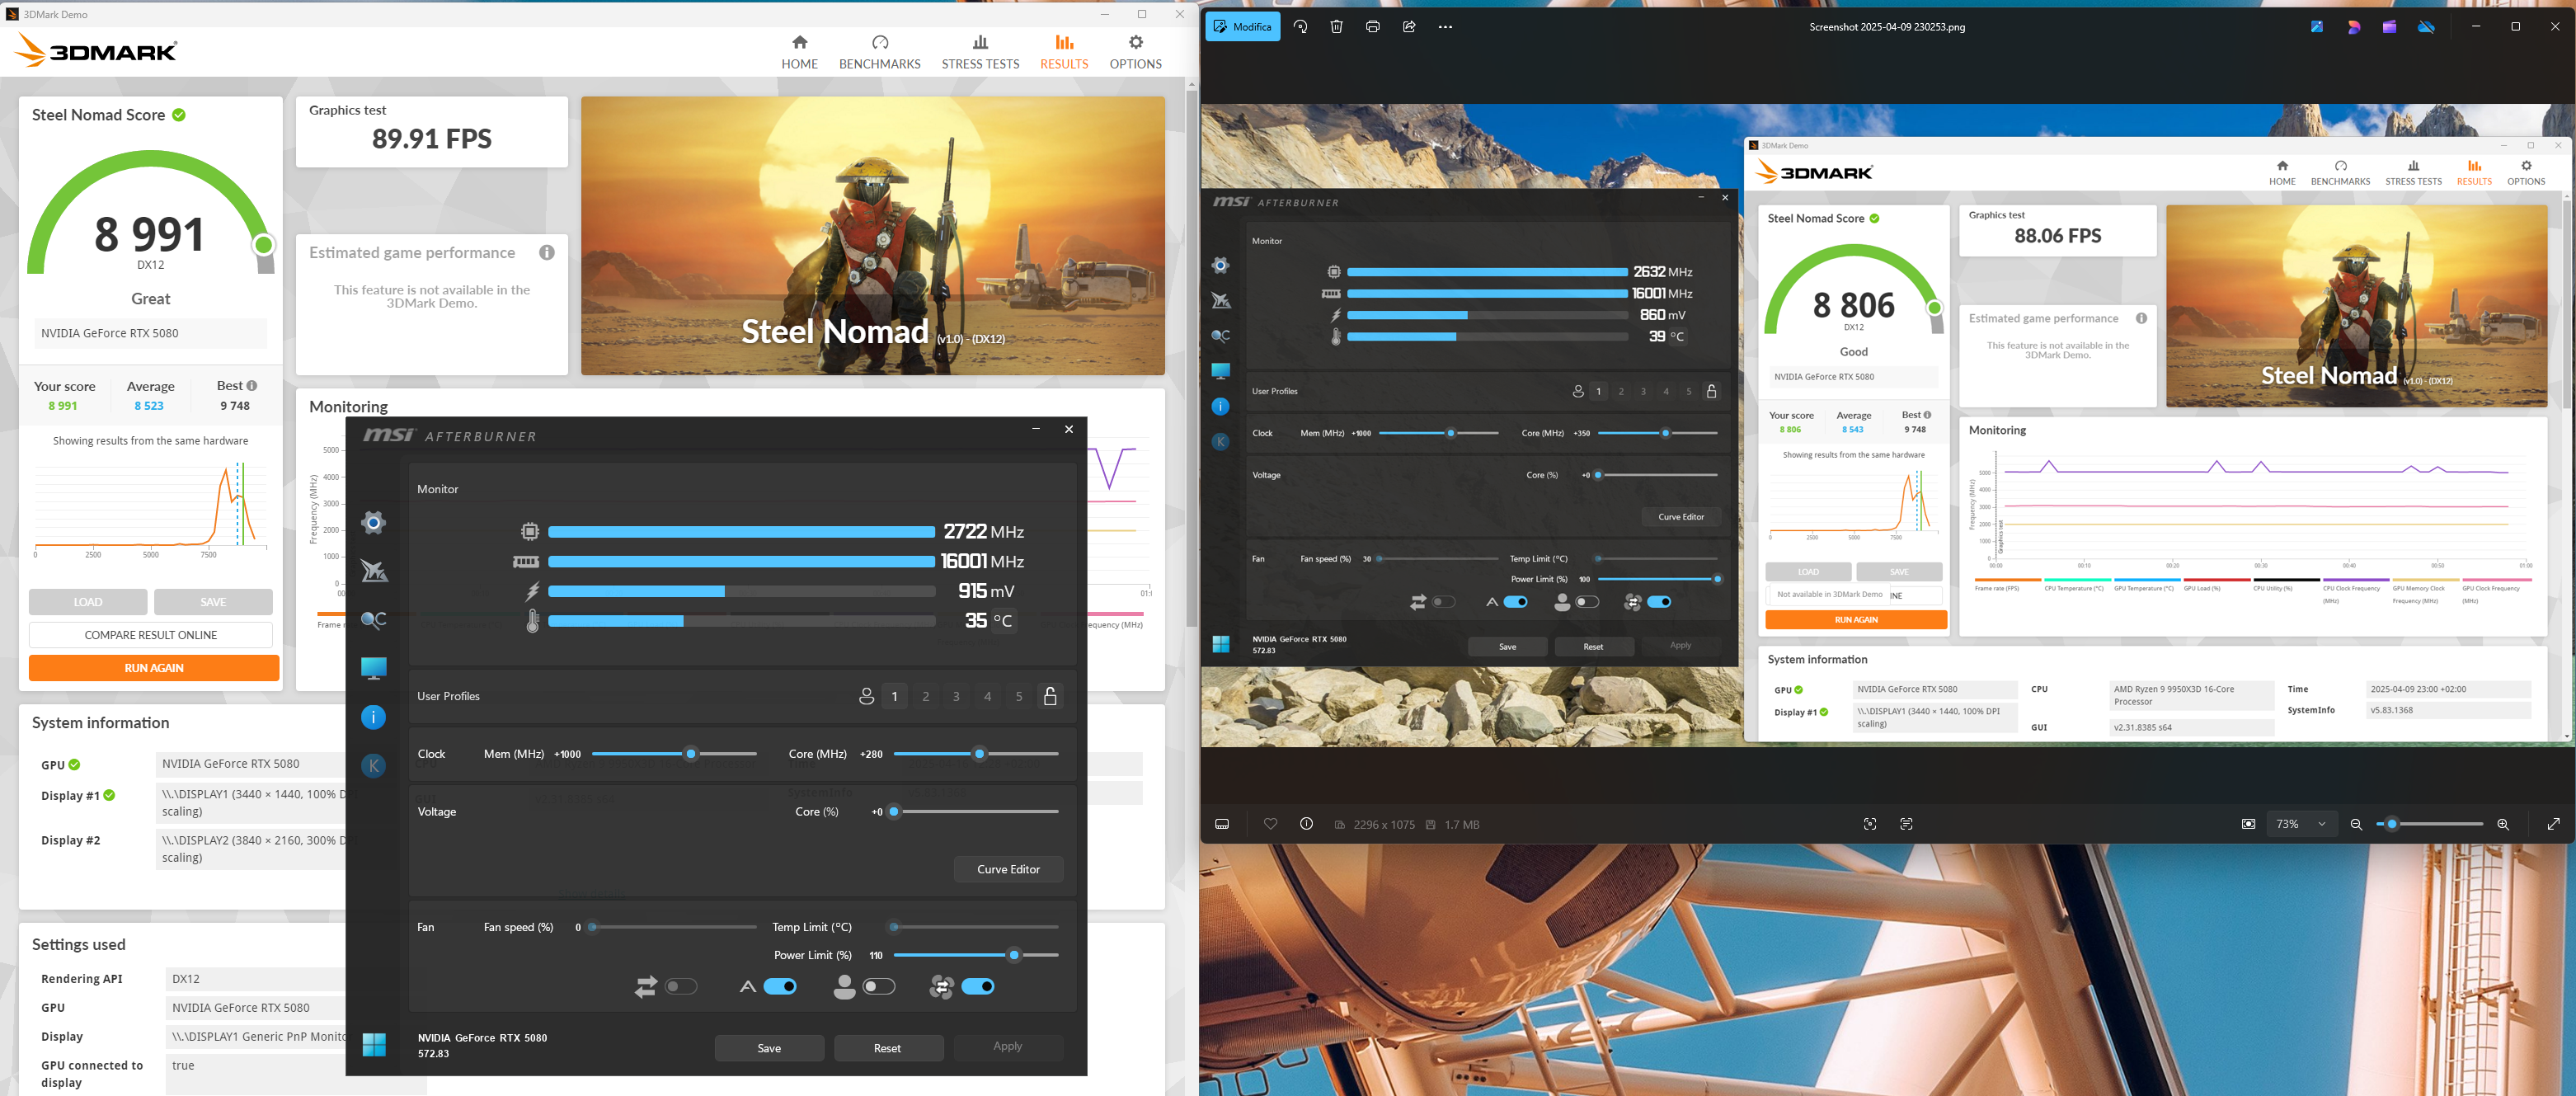Click the K Kombustor icon in Afterburner sidebar
Screen dimensions: 2576x1096
tap(373, 766)
